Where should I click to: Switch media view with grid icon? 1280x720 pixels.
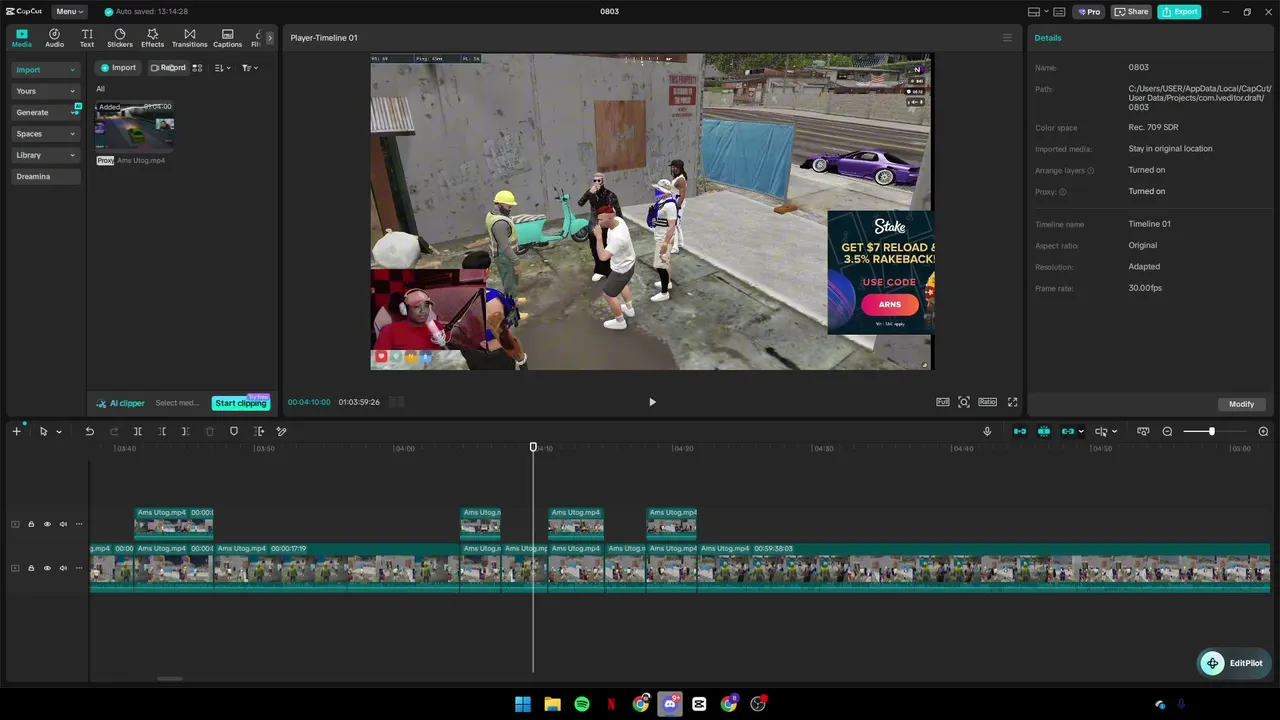(x=197, y=68)
